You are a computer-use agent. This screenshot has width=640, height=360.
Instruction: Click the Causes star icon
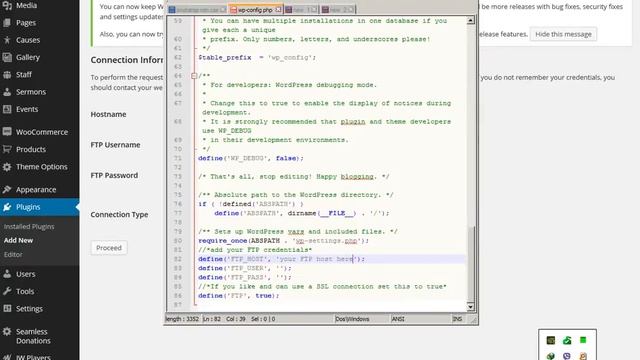coord(7,40)
